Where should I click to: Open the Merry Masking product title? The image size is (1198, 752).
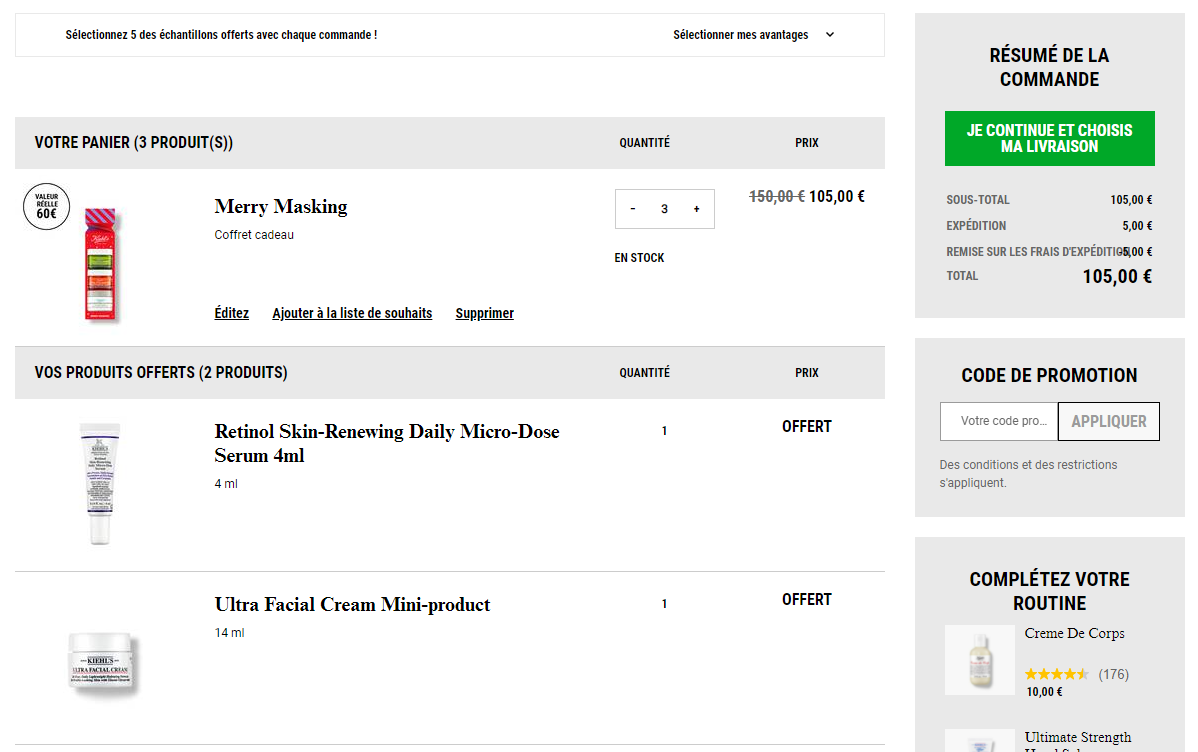pos(280,206)
